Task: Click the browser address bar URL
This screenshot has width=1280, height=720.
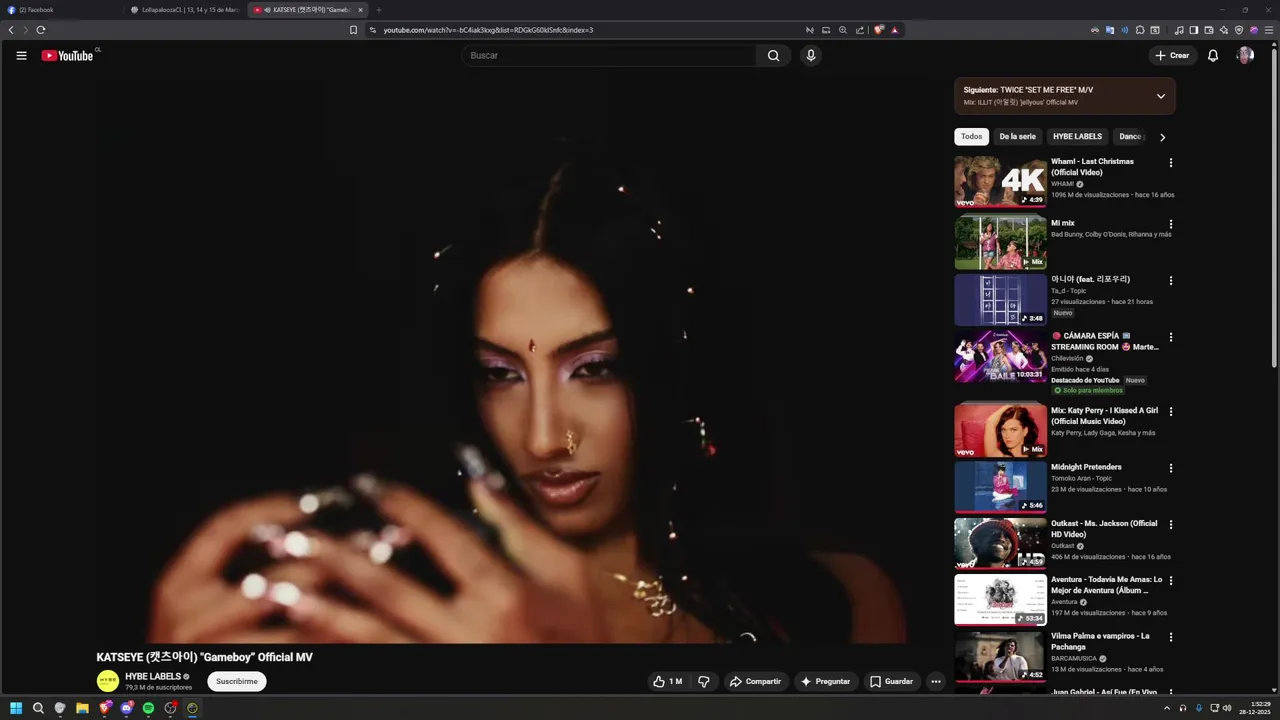Action: (x=488, y=30)
